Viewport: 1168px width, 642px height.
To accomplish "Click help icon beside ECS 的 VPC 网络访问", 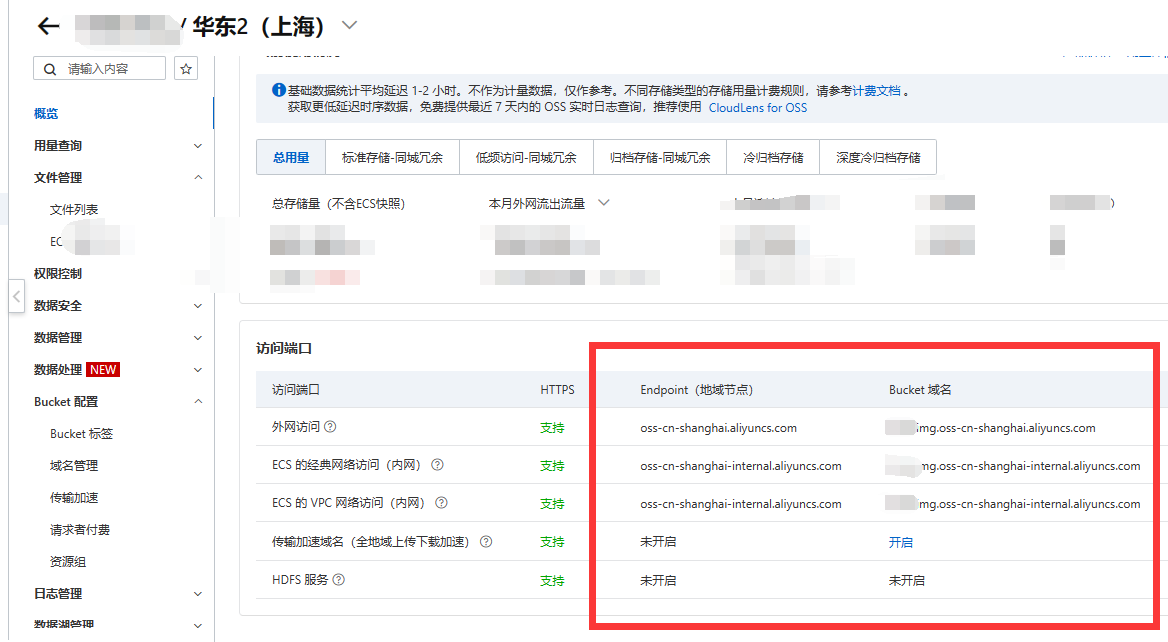I will pyautogui.click(x=441, y=503).
